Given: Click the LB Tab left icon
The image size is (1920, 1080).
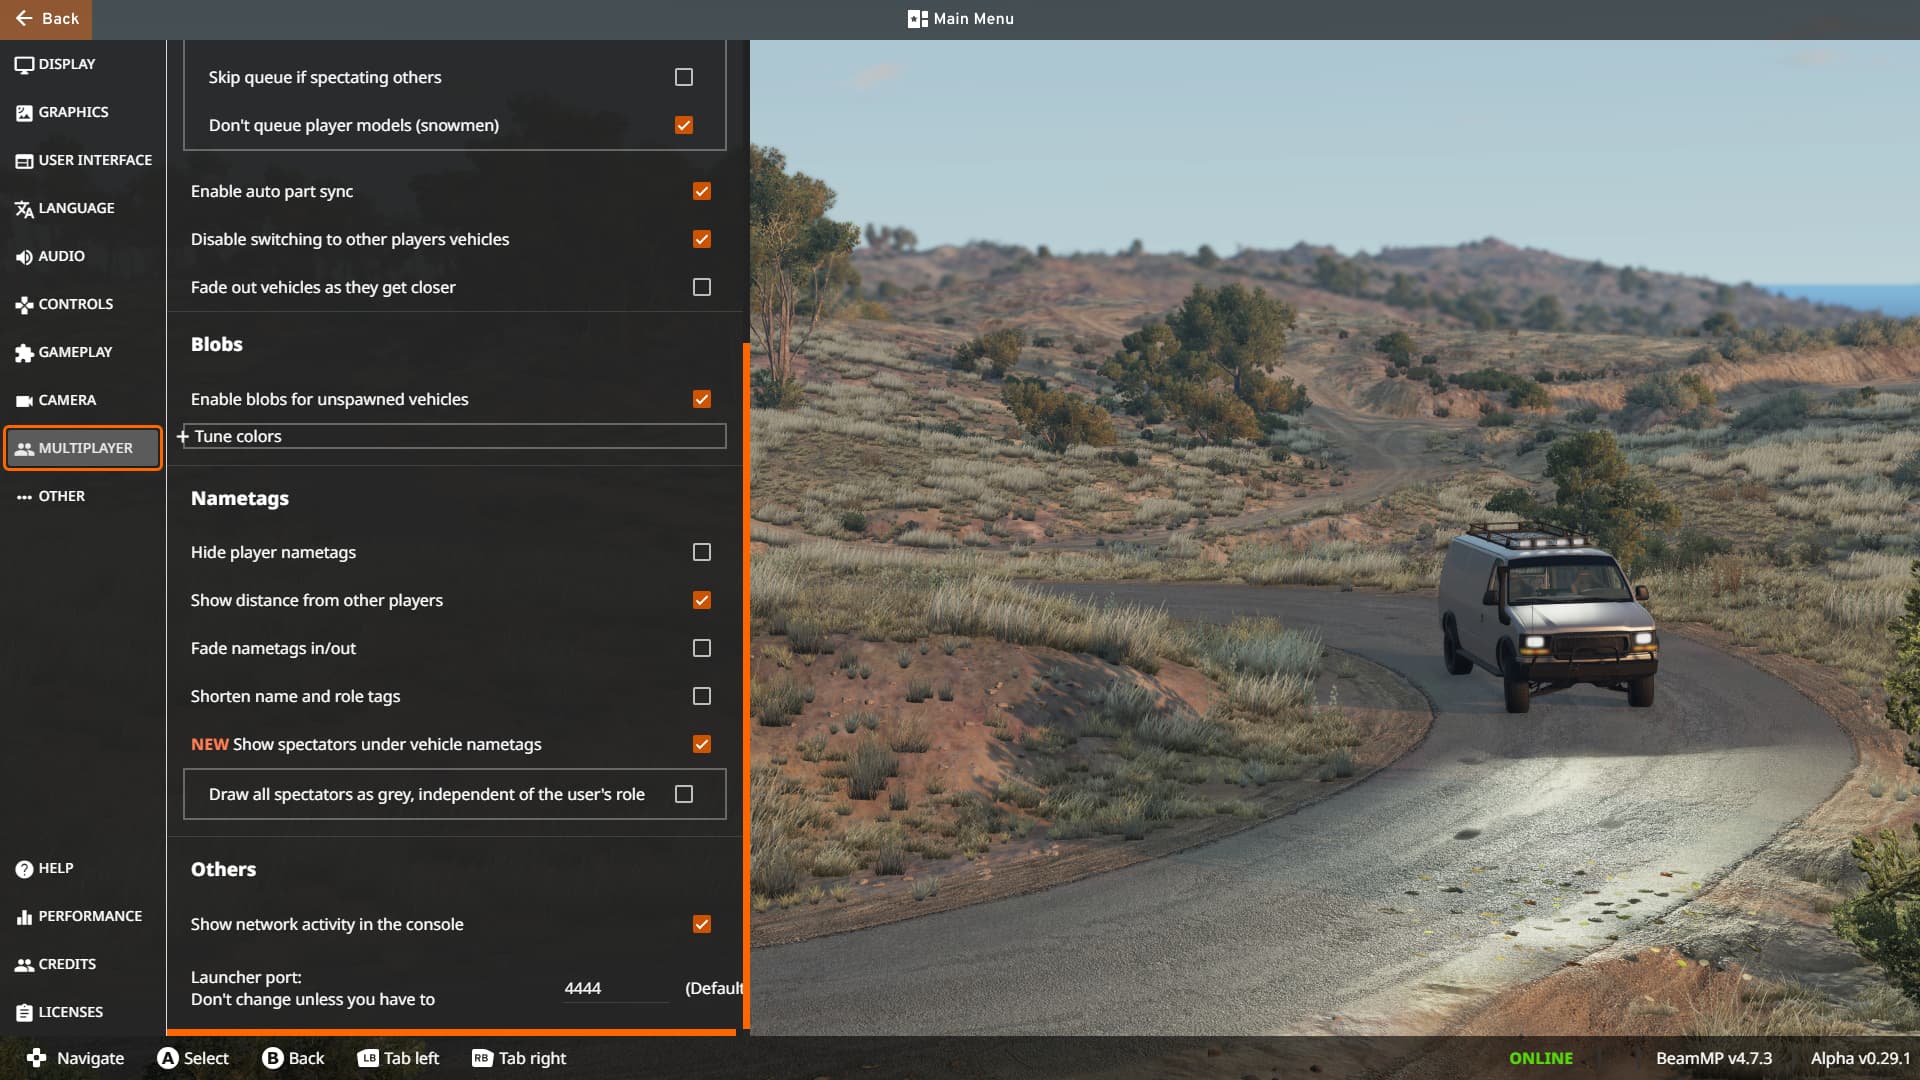Looking at the screenshot, I should pos(368,1058).
